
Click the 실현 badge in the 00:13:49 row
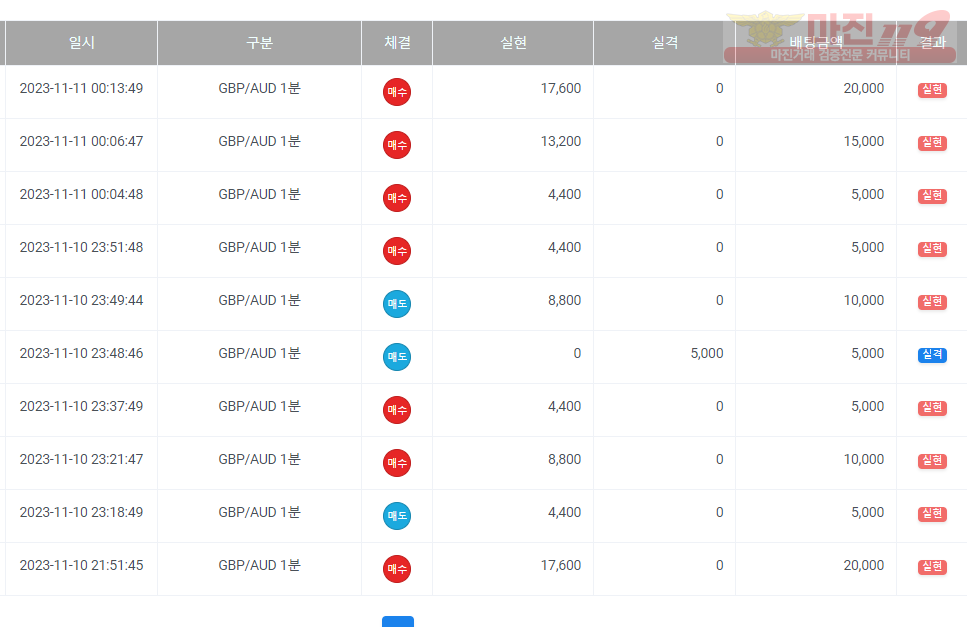point(932,89)
